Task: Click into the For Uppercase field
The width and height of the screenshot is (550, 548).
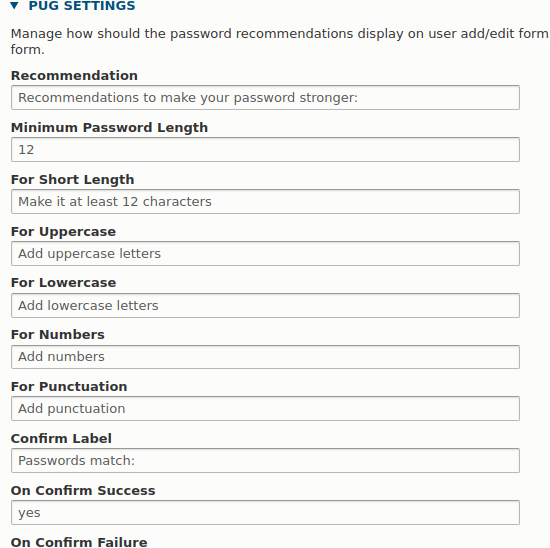Action: [x=265, y=253]
